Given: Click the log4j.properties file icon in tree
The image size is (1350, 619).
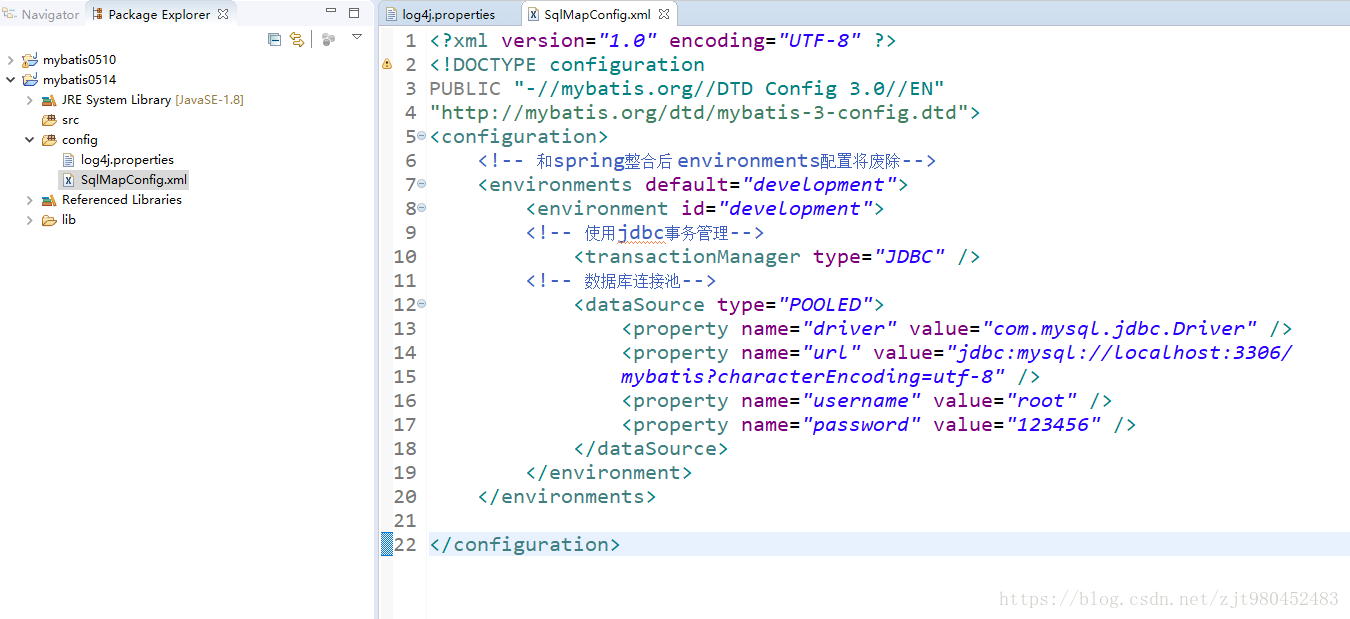Looking at the screenshot, I should point(68,160).
